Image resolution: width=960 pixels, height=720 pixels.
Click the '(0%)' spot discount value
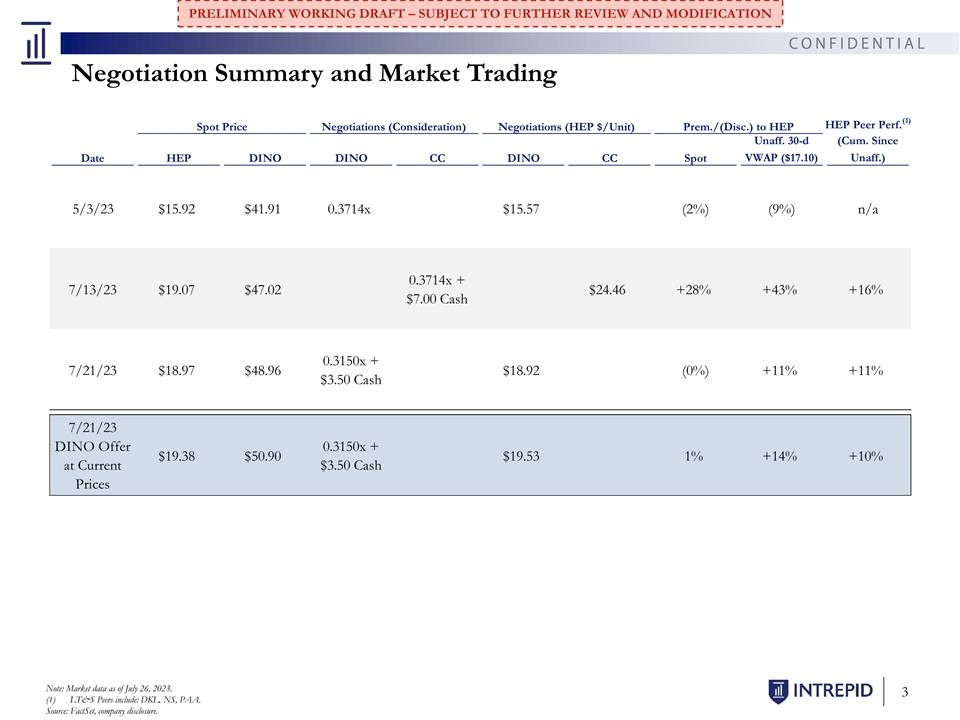click(x=695, y=371)
